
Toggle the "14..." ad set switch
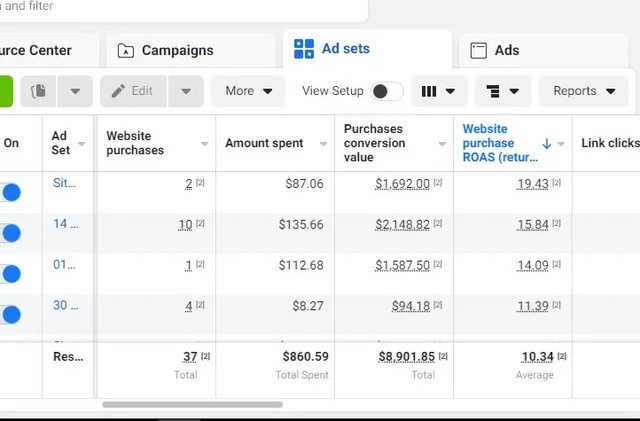click(x=11, y=233)
